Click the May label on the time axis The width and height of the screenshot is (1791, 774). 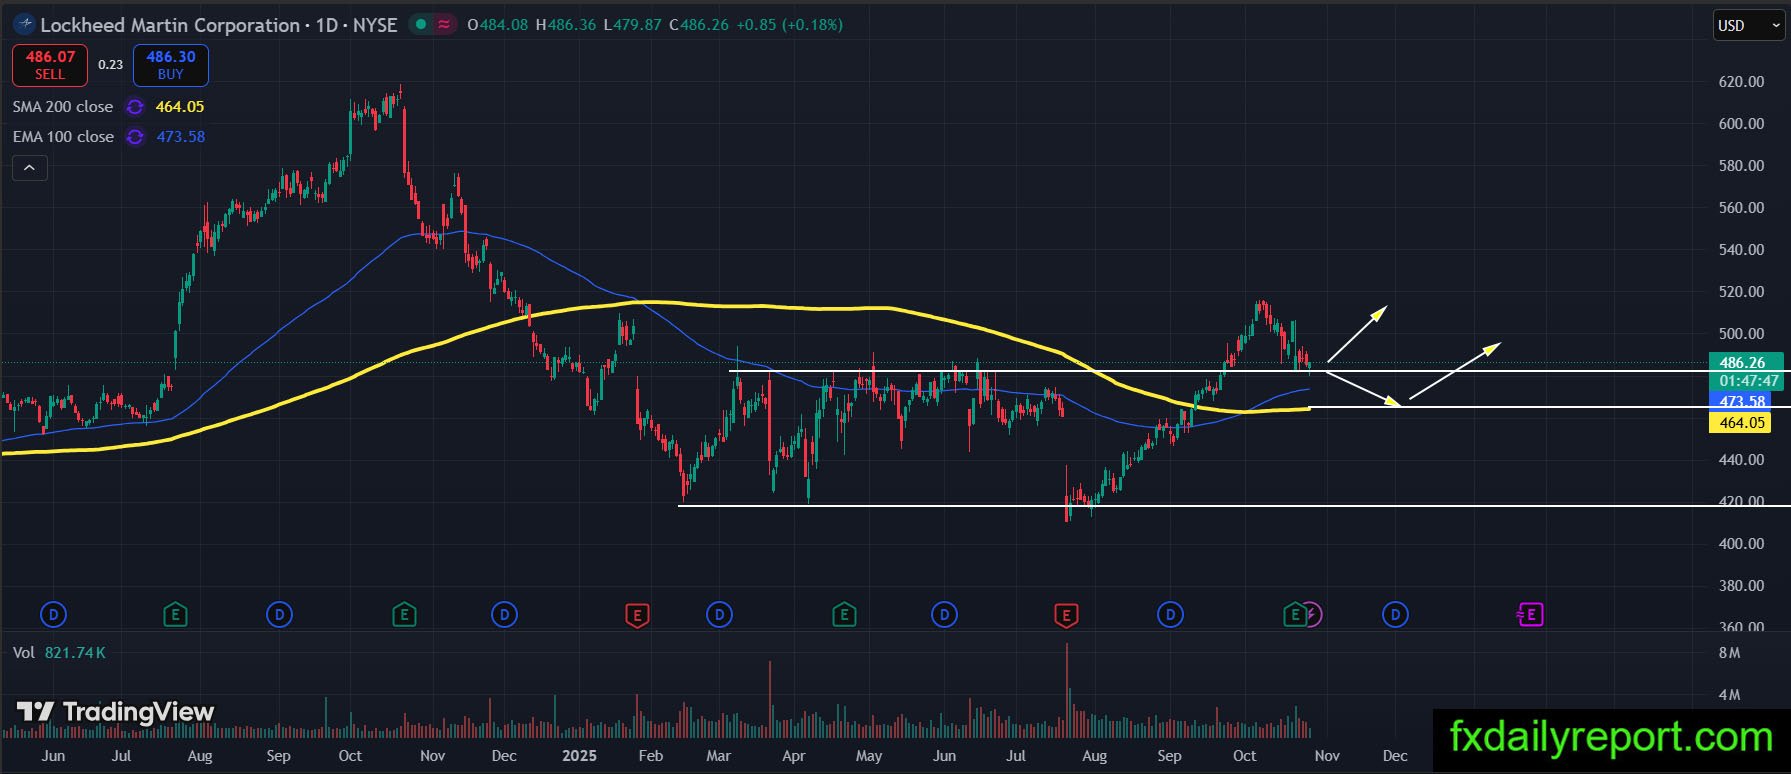tap(869, 756)
